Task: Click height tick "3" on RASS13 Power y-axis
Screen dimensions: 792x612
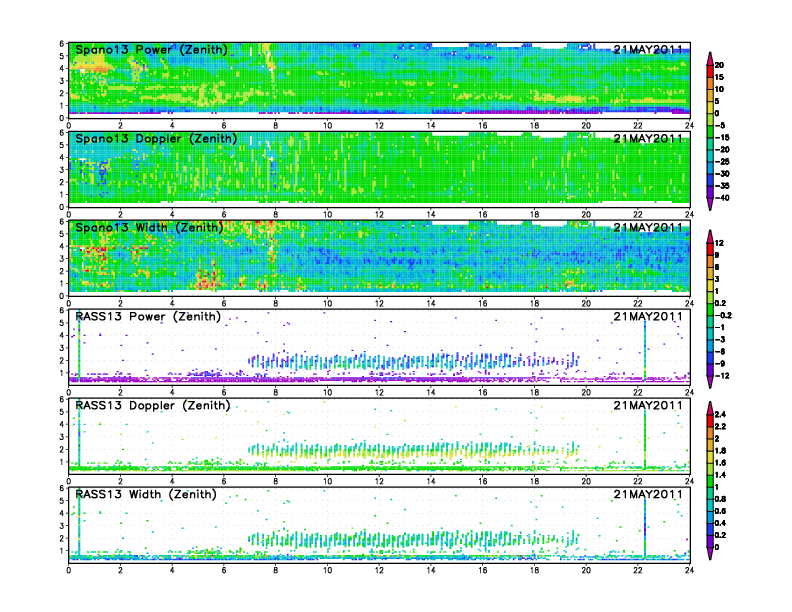Action: (62, 348)
